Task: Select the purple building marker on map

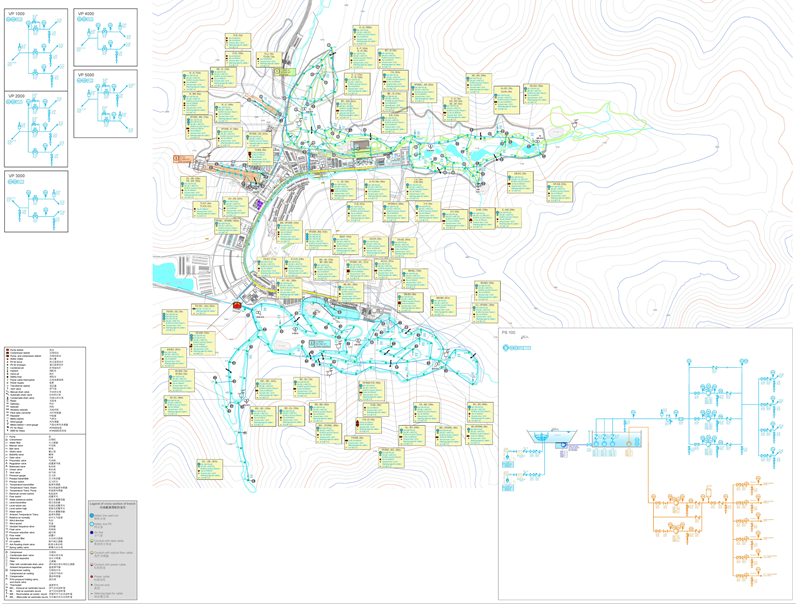Action: tap(257, 204)
